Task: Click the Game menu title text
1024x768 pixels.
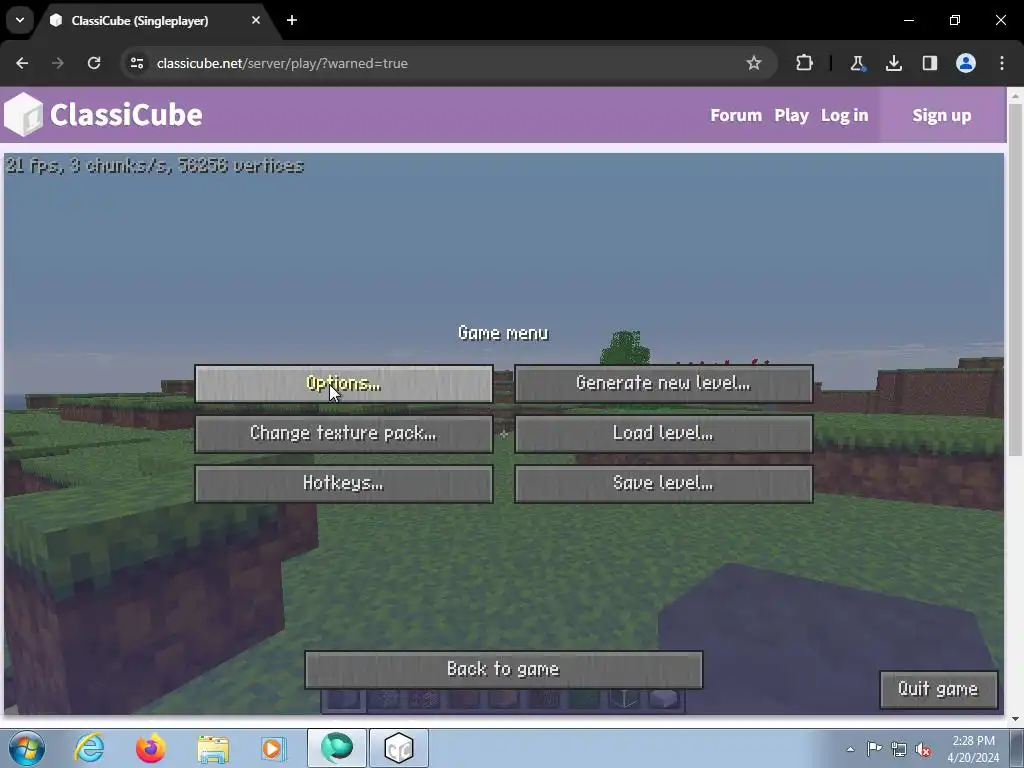Action: point(503,333)
